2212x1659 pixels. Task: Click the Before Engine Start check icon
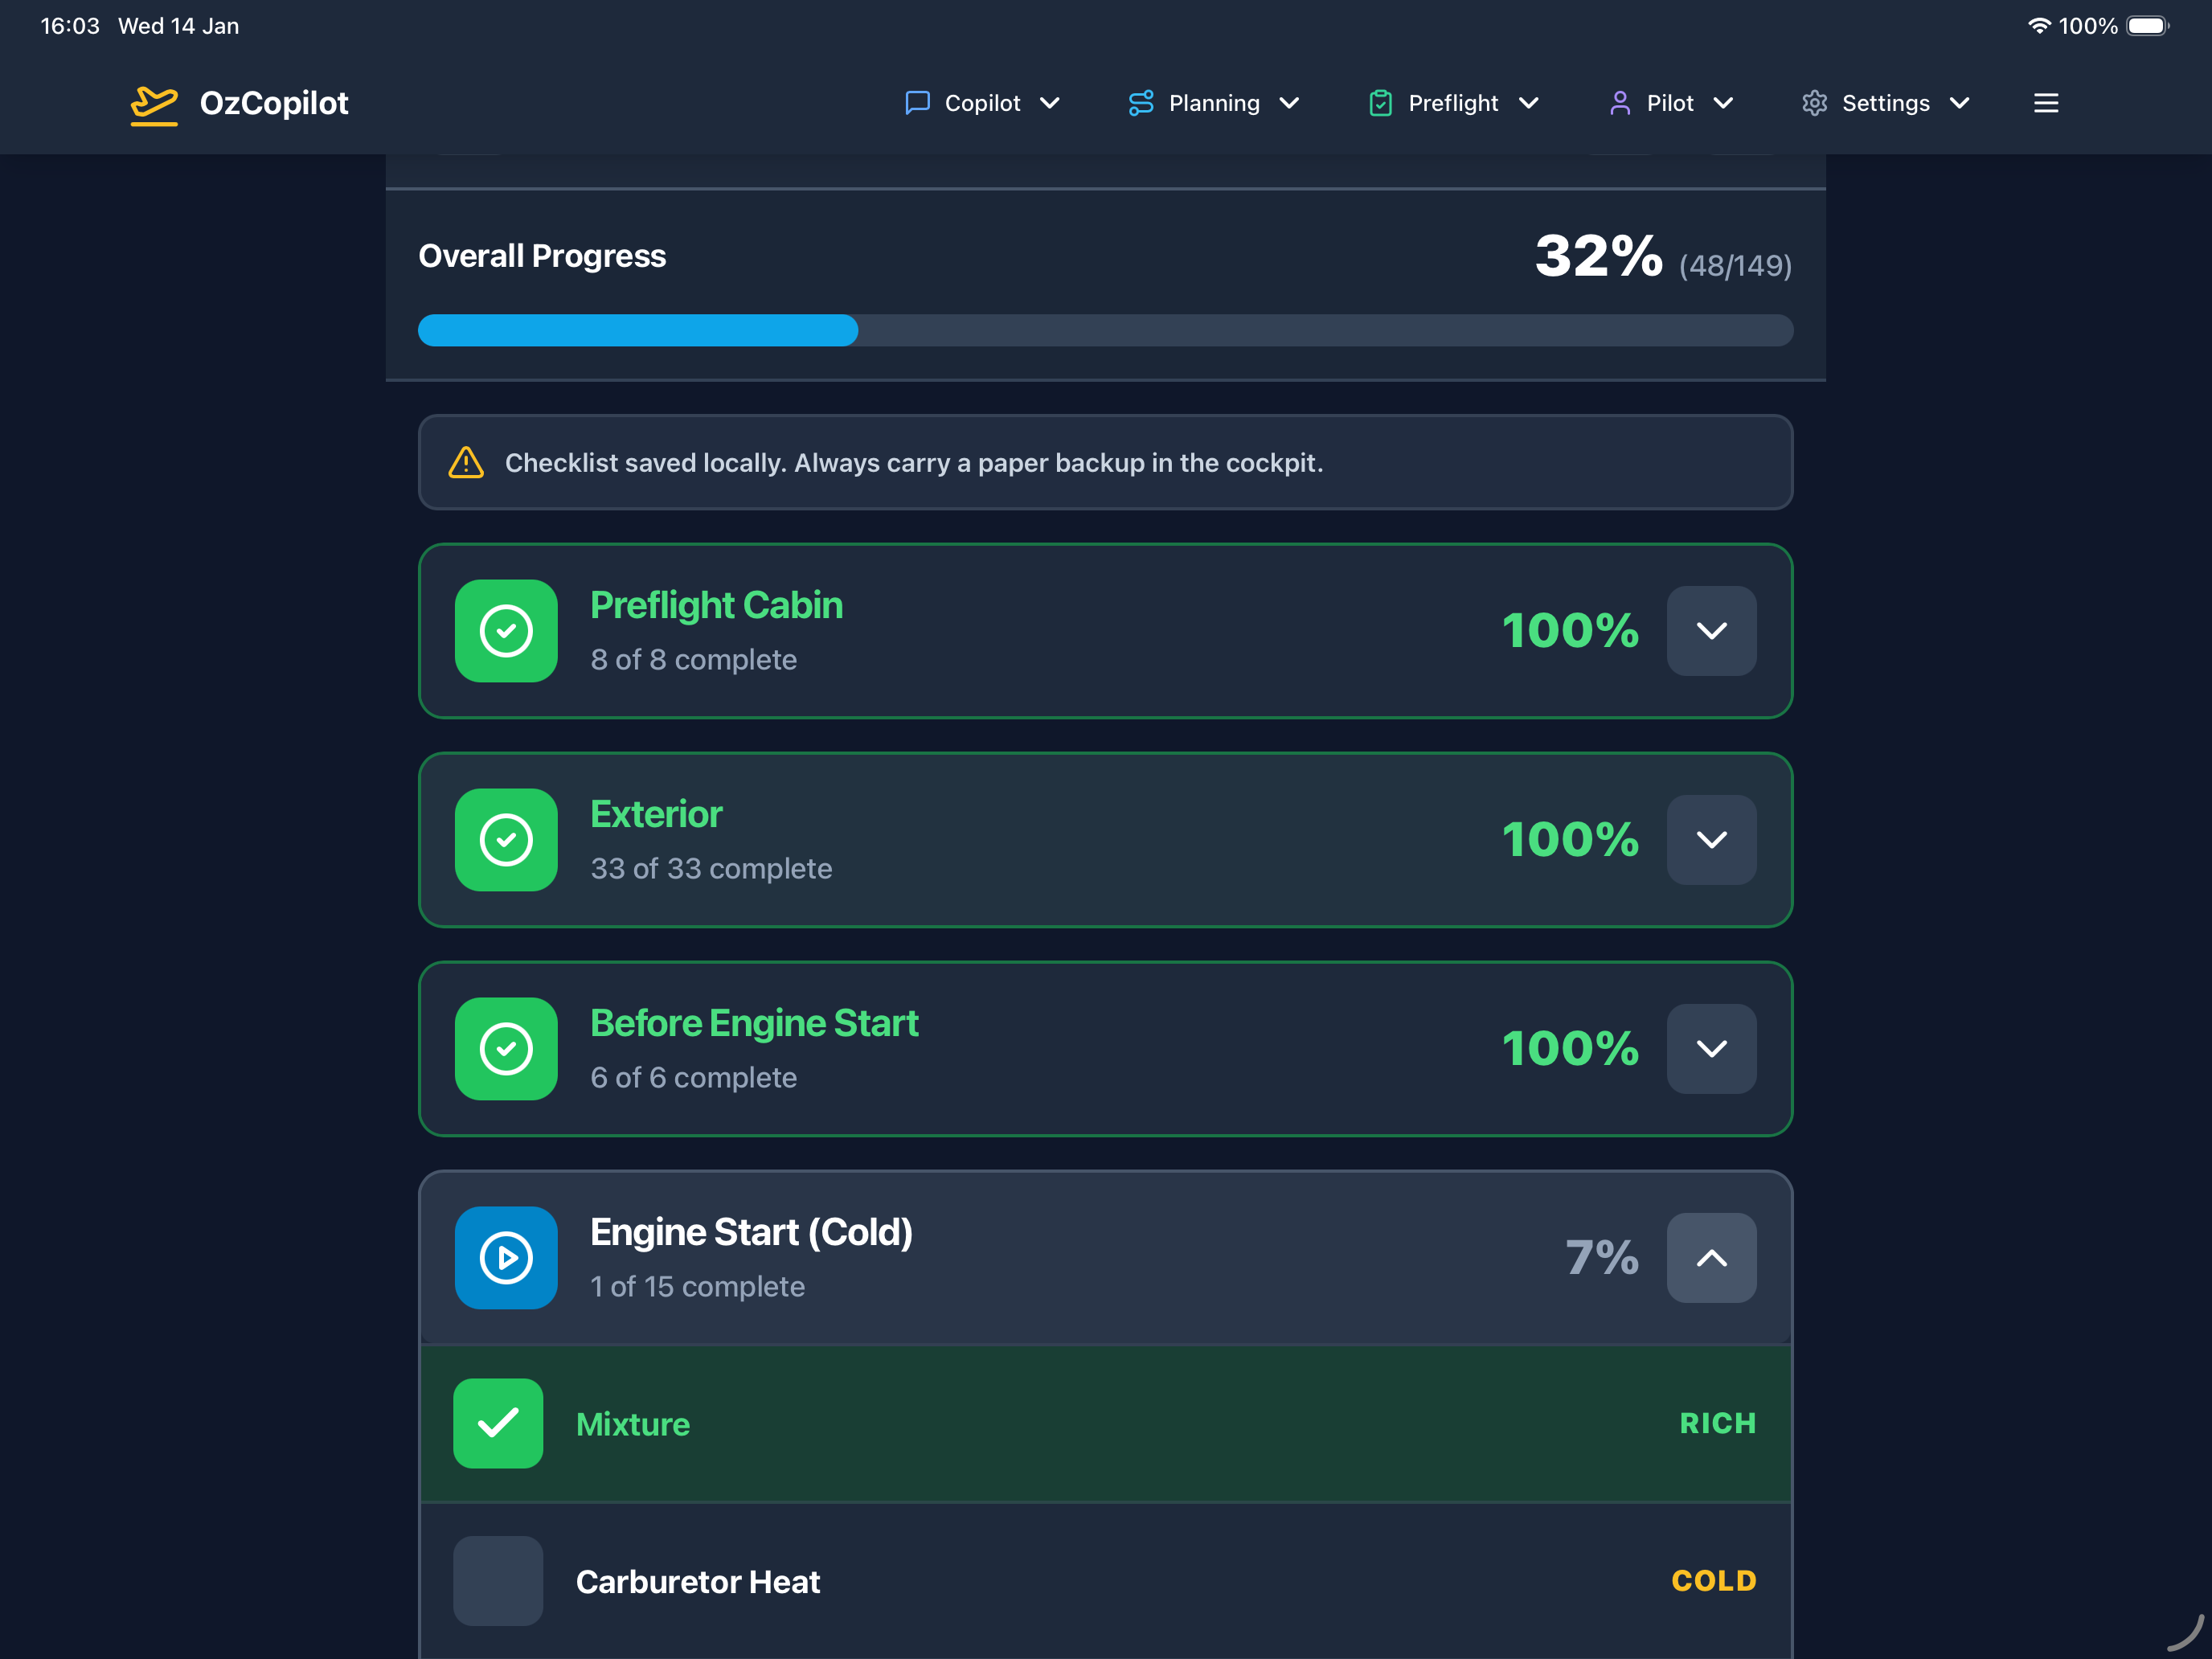click(x=506, y=1049)
